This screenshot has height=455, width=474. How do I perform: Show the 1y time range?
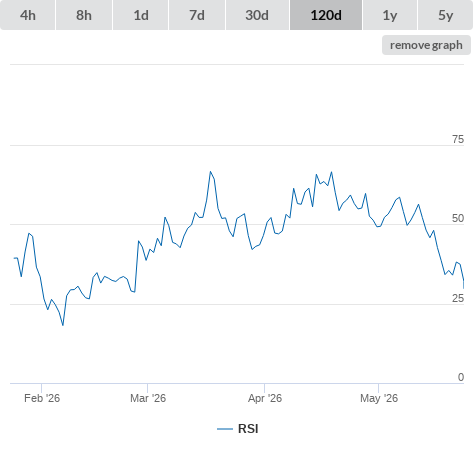click(x=390, y=15)
